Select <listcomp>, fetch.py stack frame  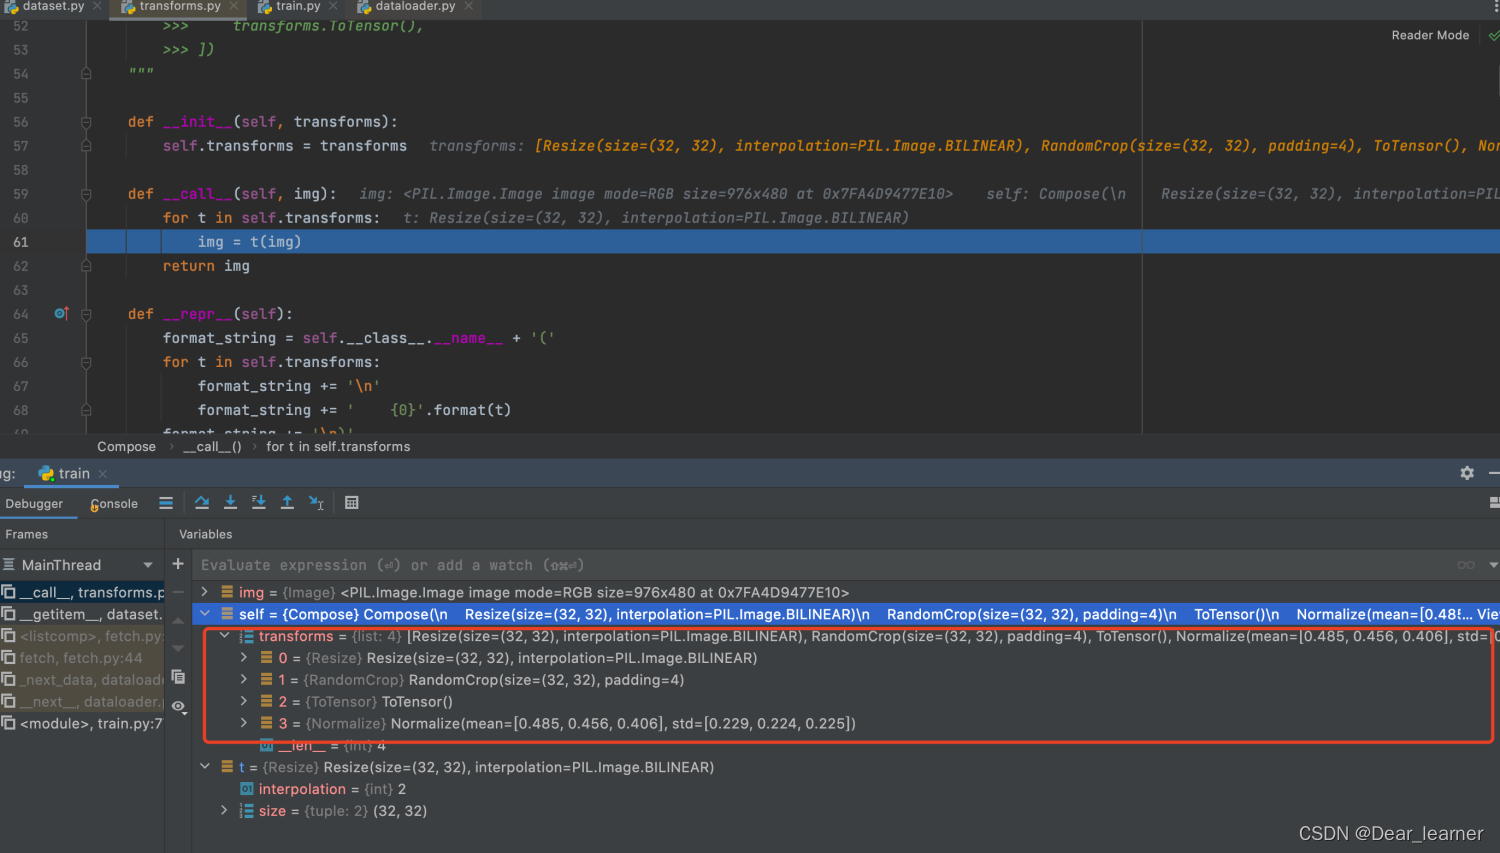(82, 636)
